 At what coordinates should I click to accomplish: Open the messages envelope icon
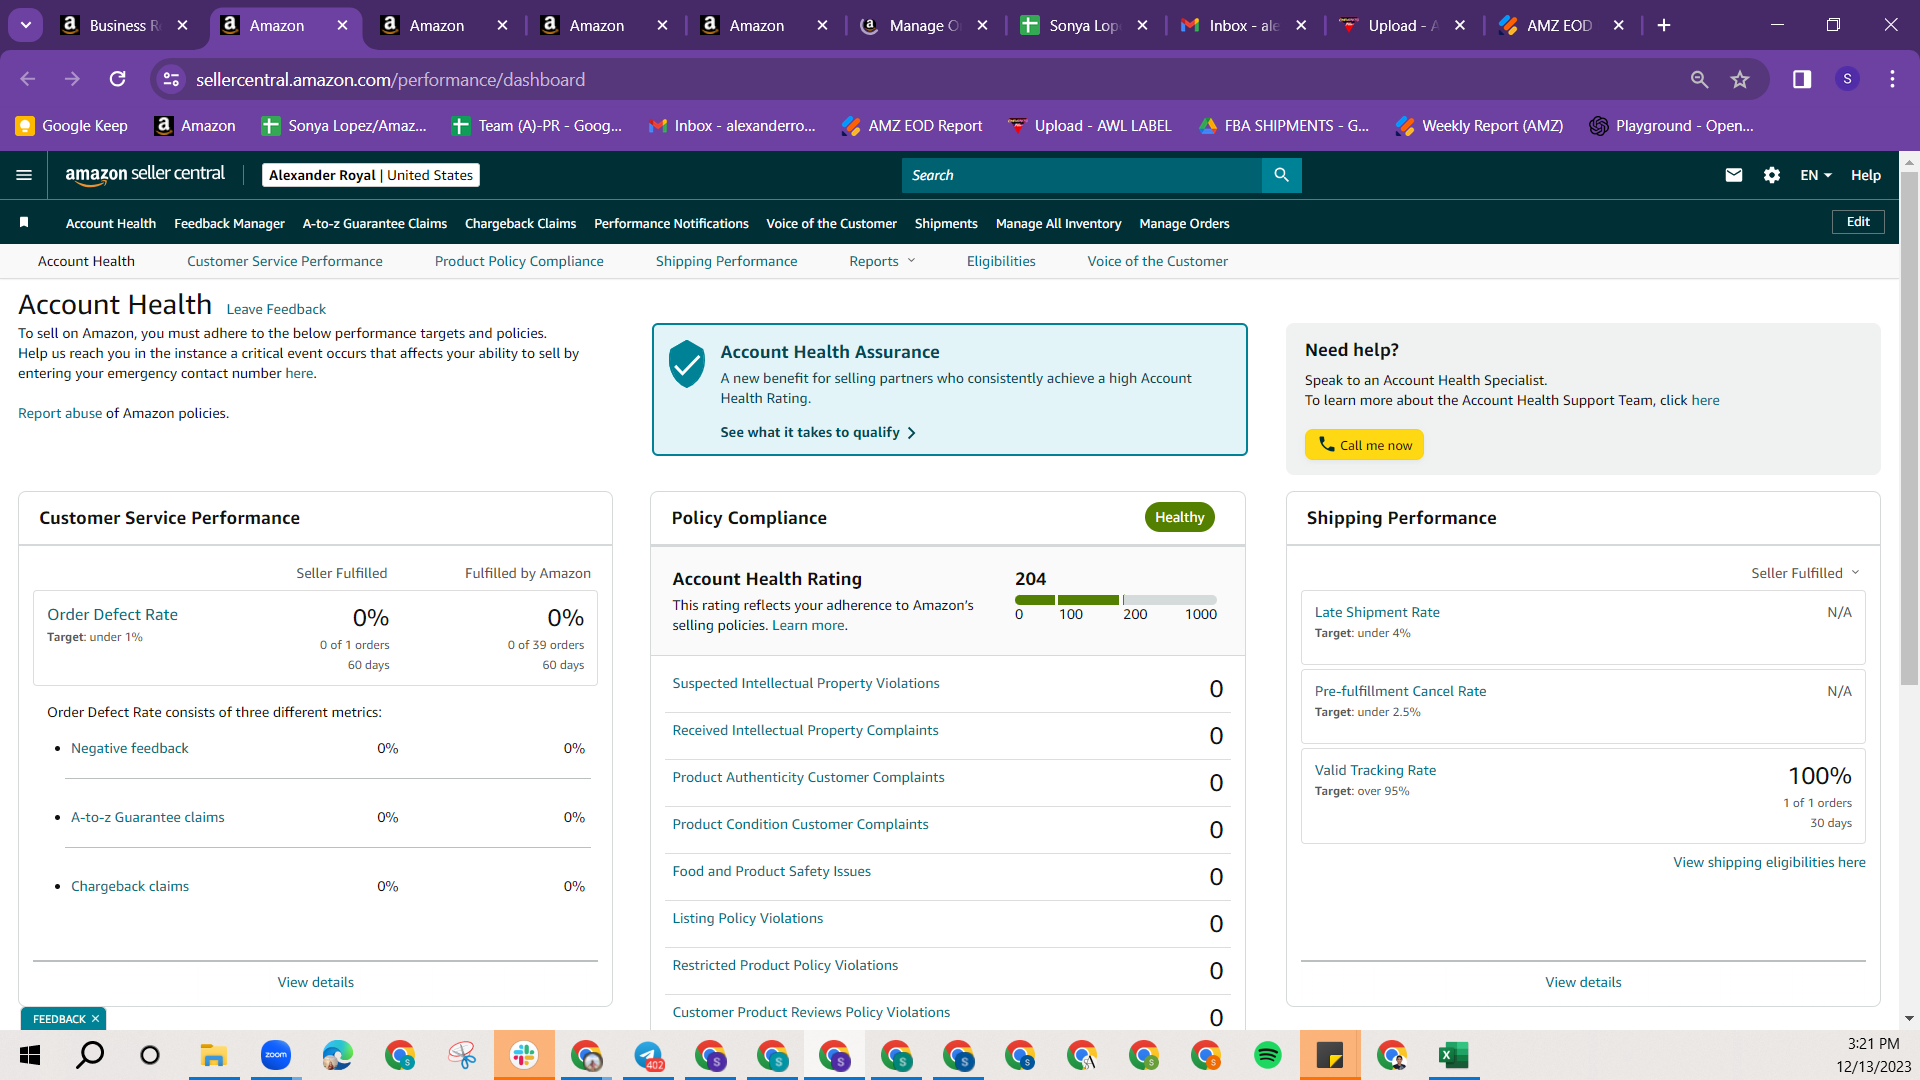pyautogui.click(x=1734, y=175)
